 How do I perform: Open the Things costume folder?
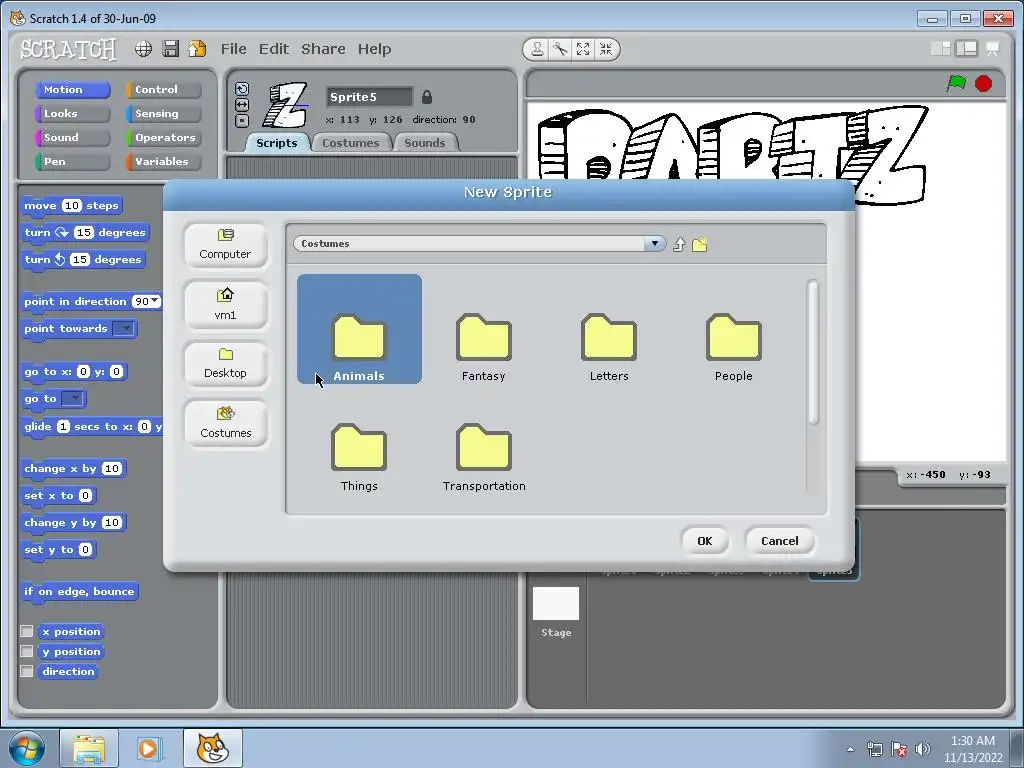tap(359, 457)
